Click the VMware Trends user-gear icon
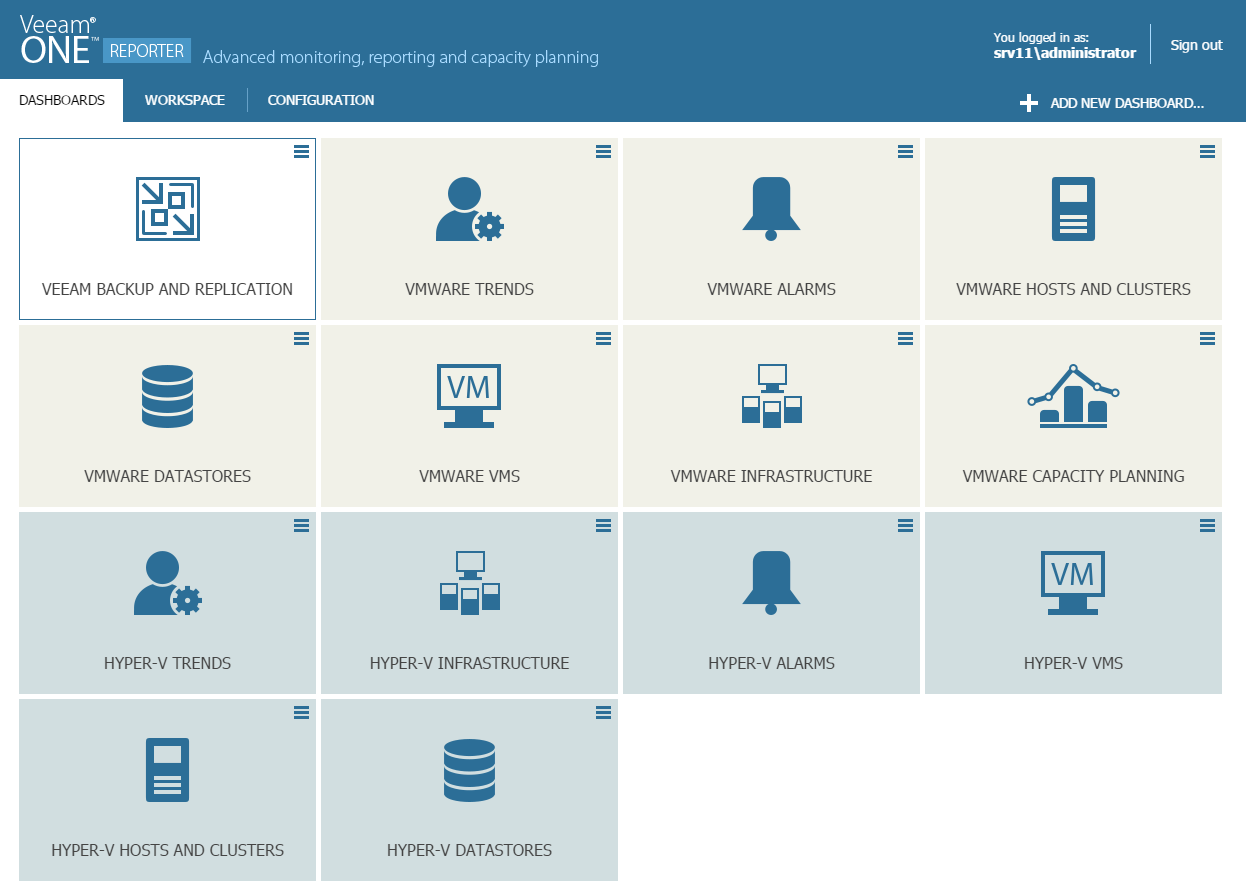The height and width of the screenshot is (890, 1246). coord(469,209)
